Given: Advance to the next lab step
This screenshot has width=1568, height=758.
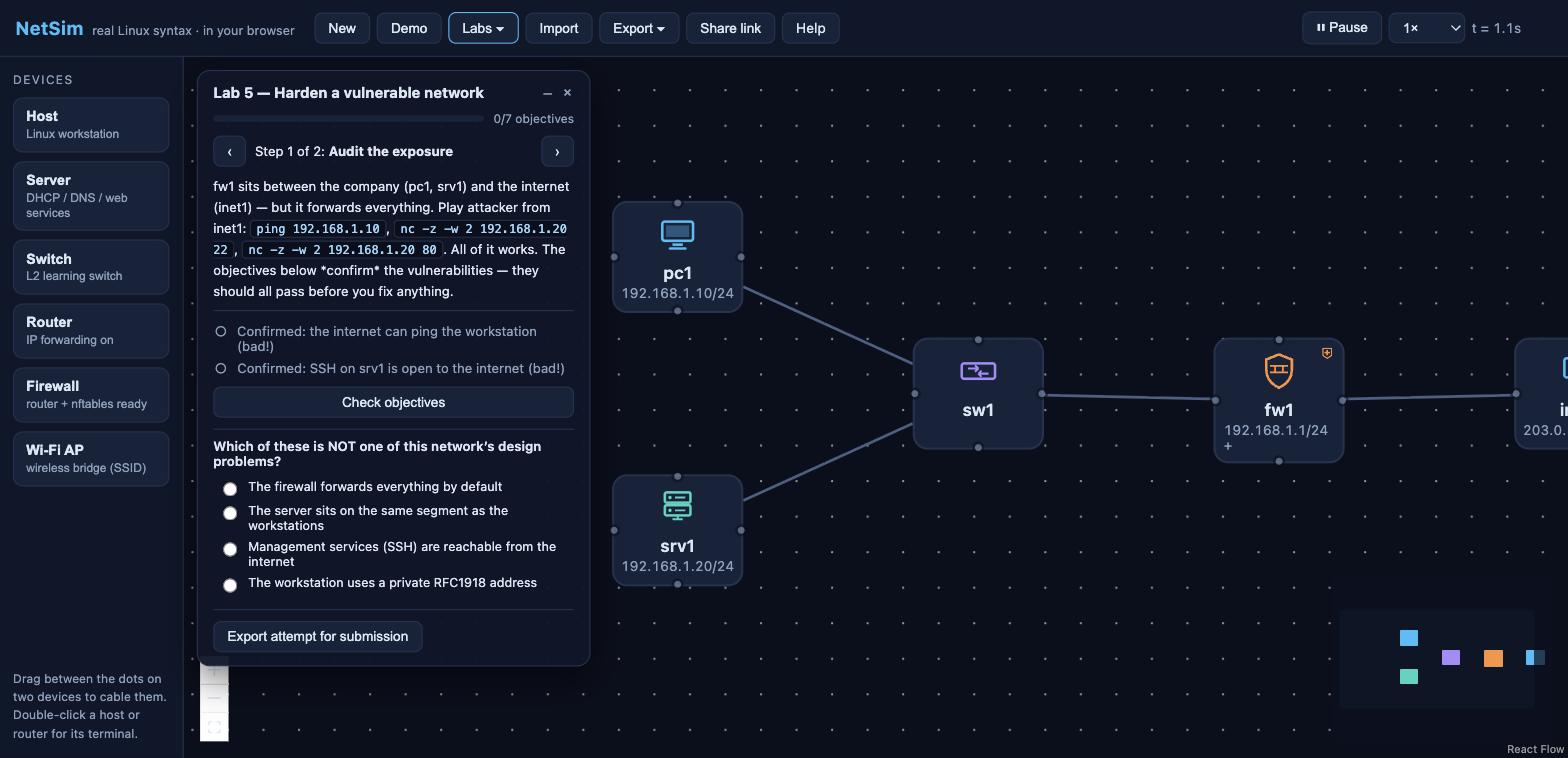Looking at the screenshot, I should pos(557,152).
